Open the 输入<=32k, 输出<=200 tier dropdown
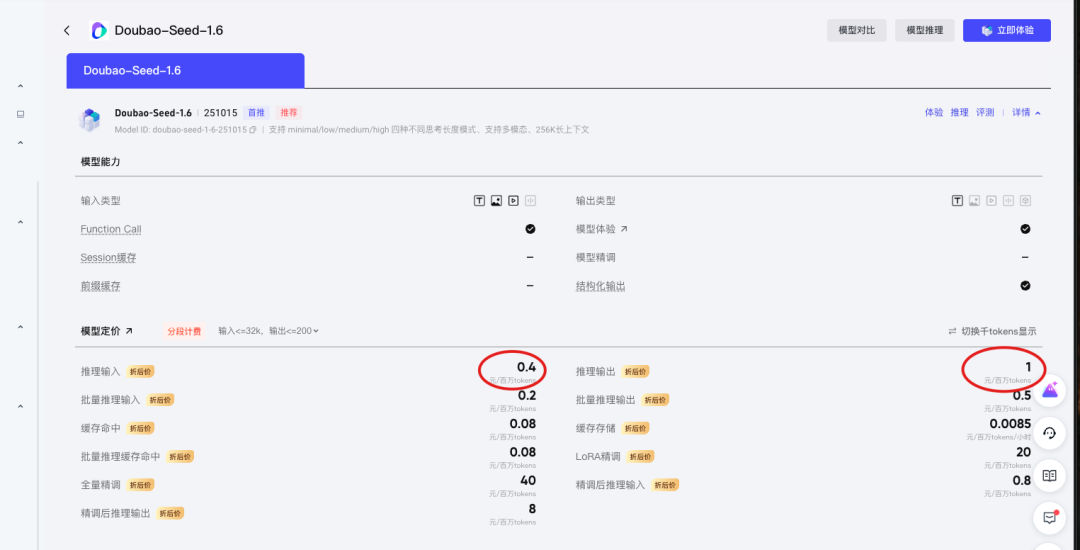This screenshot has height=550, width=1080. [268, 331]
